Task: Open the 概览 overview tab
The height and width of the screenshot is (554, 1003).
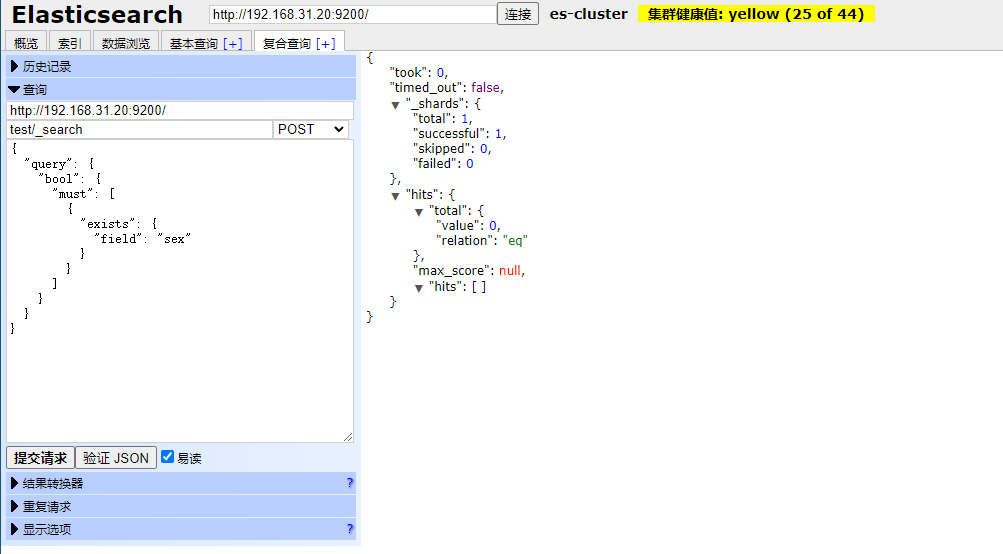Action: tap(26, 43)
